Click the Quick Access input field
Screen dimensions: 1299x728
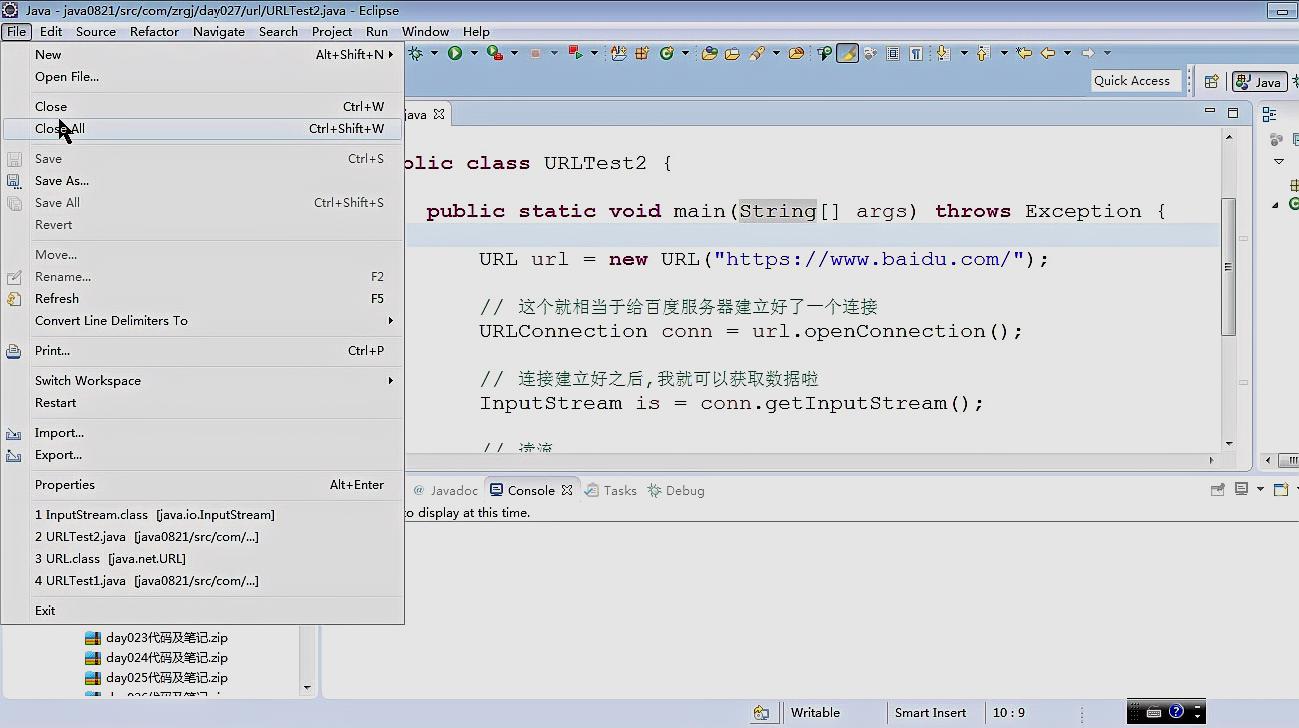[1136, 81]
